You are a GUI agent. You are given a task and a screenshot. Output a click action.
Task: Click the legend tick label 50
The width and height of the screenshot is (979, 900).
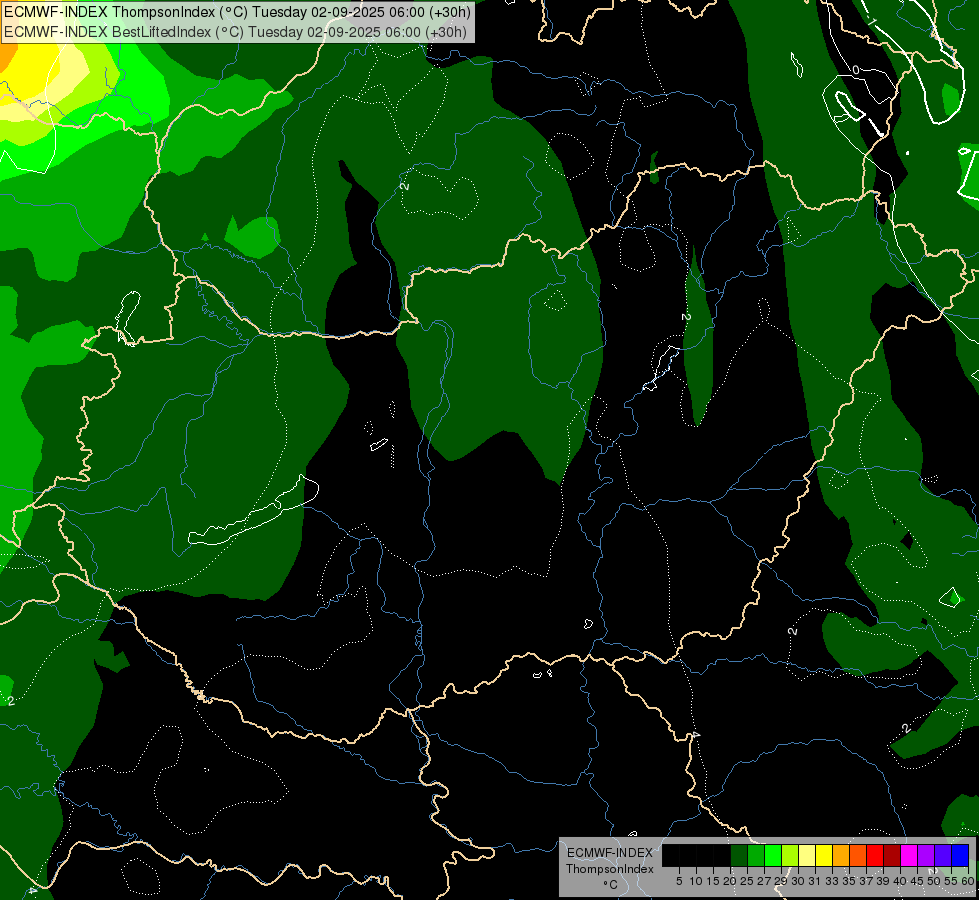[x=934, y=881]
